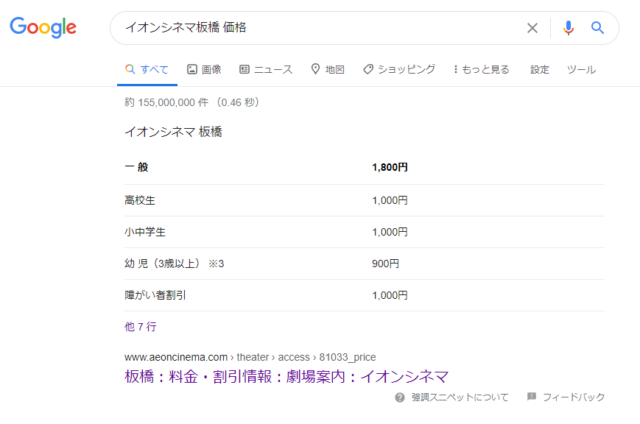The image size is (640, 424).
Task: Open the 設定 menu
Action: pyautogui.click(x=540, y=70)
